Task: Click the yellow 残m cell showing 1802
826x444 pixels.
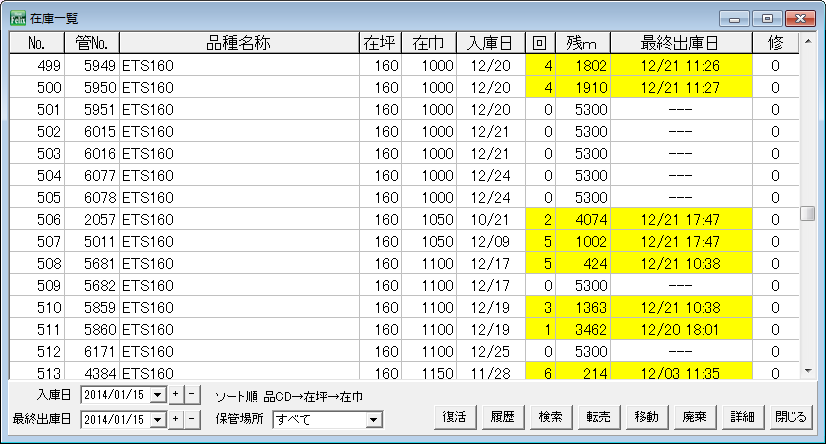Action: [580, 66]
